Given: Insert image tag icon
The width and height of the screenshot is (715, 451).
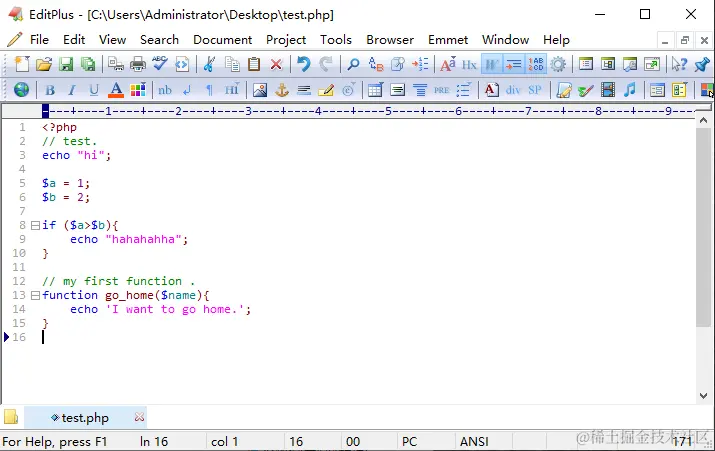Looking at the screenshot, I should tap(259, 90).
